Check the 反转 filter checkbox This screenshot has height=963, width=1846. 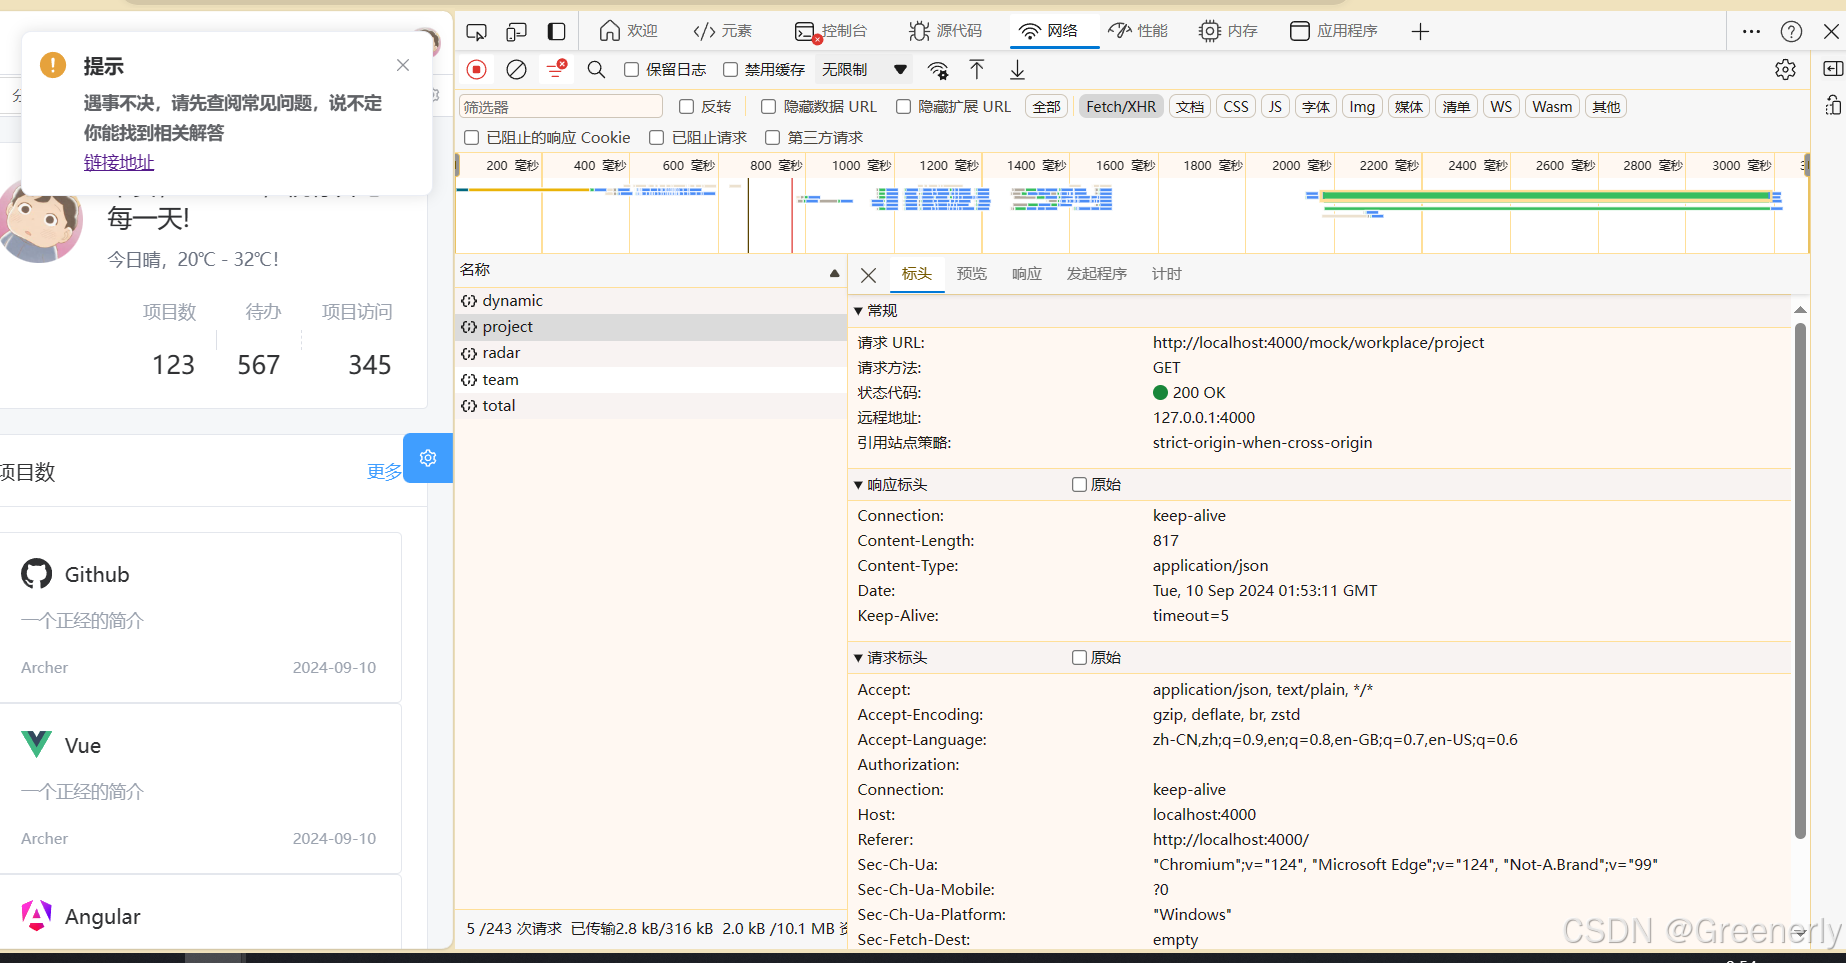685,106
